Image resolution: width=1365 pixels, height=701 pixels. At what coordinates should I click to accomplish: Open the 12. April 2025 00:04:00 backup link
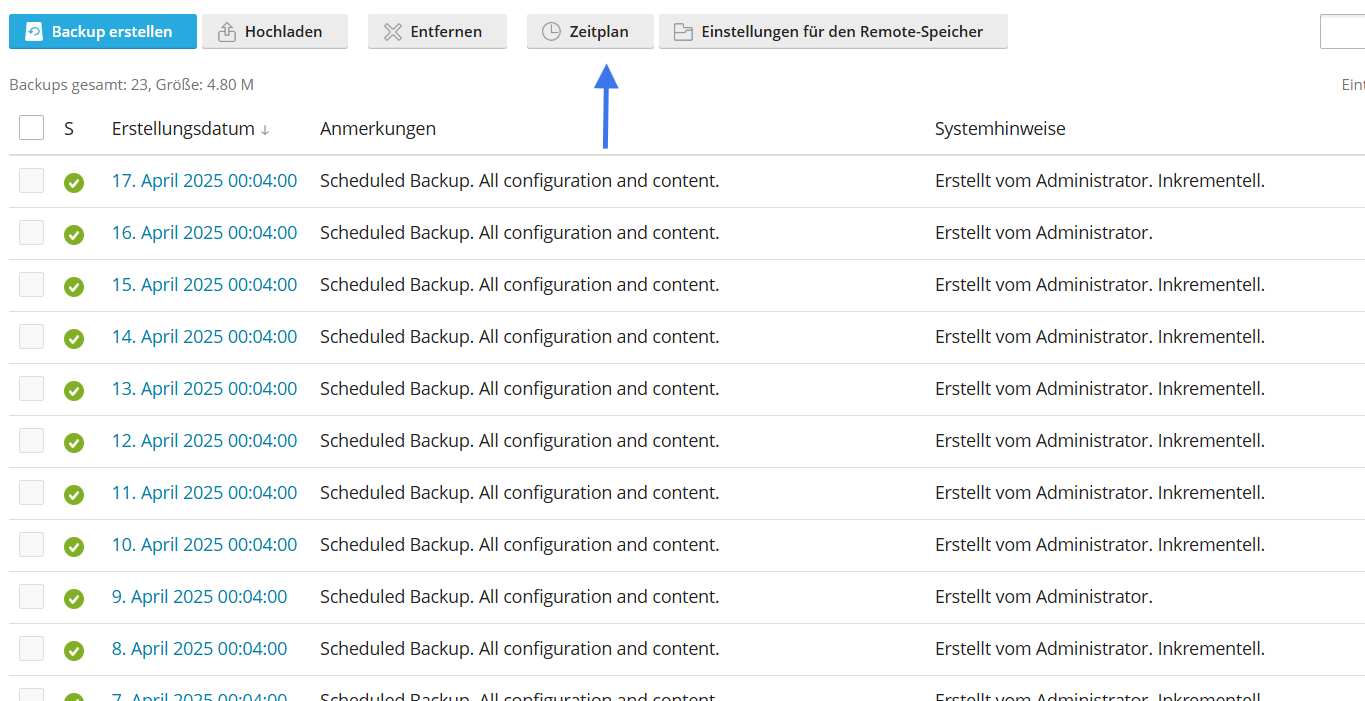click(204, 441)
